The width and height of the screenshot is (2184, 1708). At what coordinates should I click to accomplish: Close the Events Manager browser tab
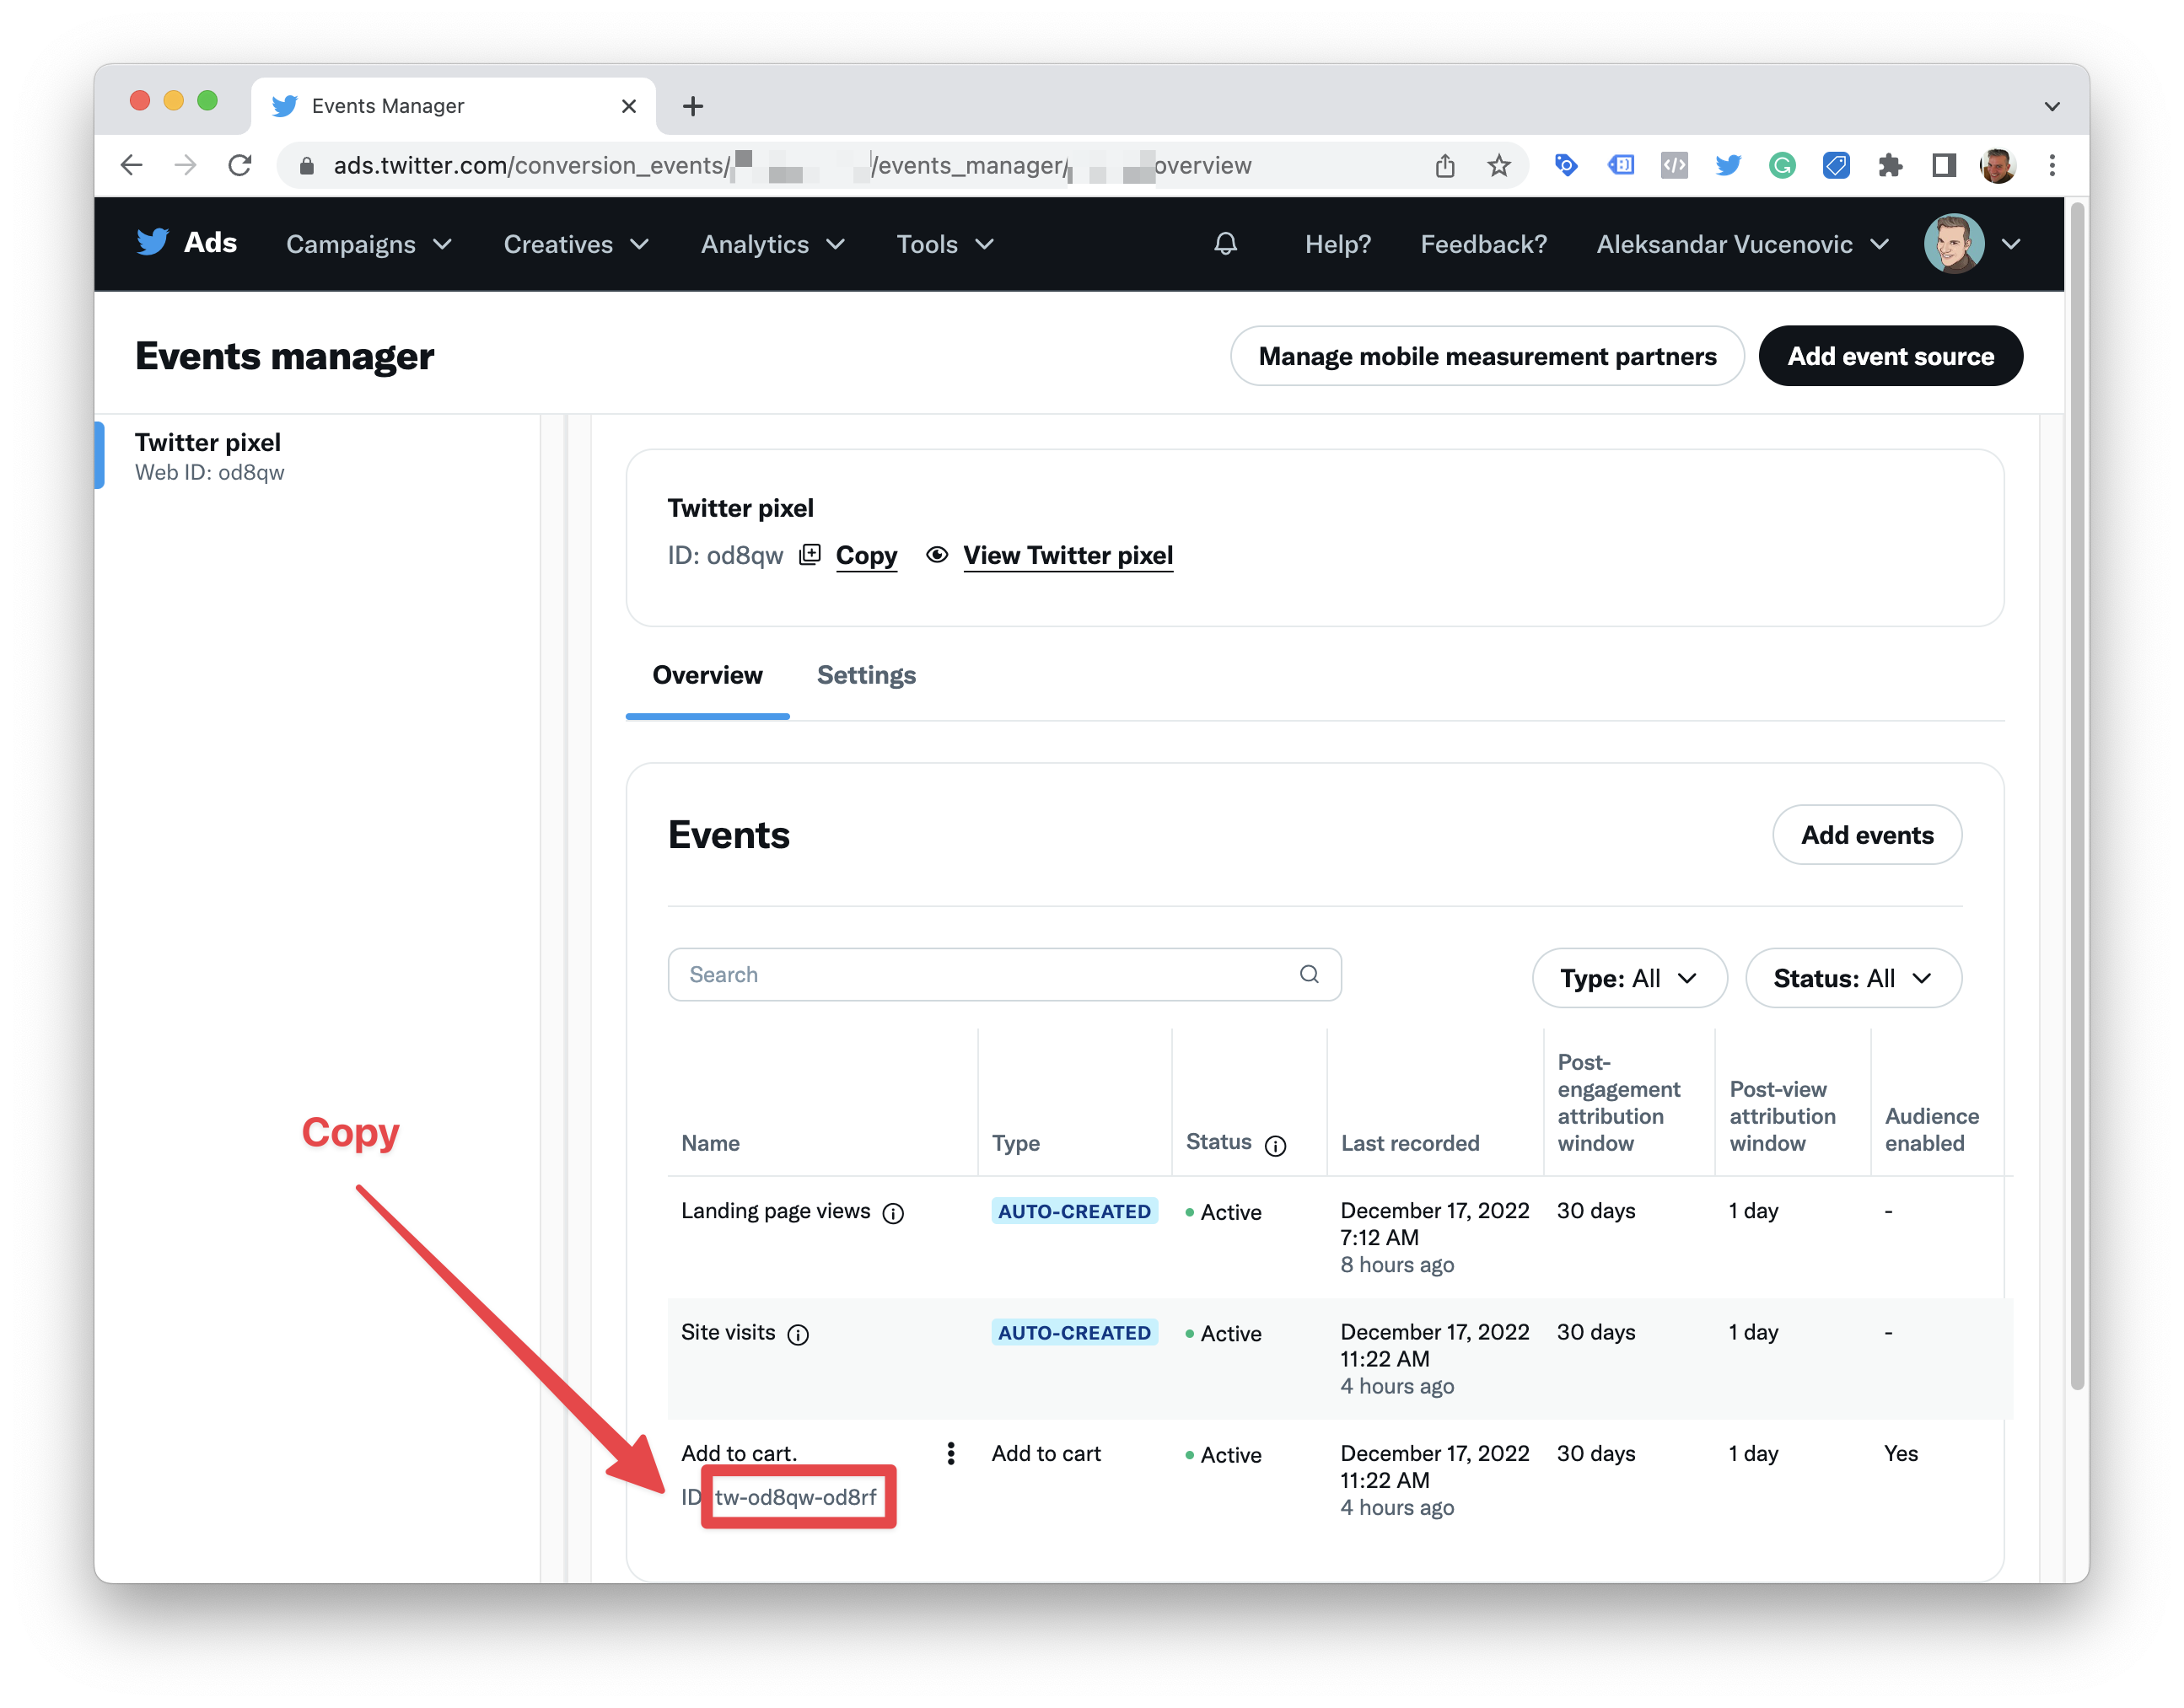coord(629,106)
